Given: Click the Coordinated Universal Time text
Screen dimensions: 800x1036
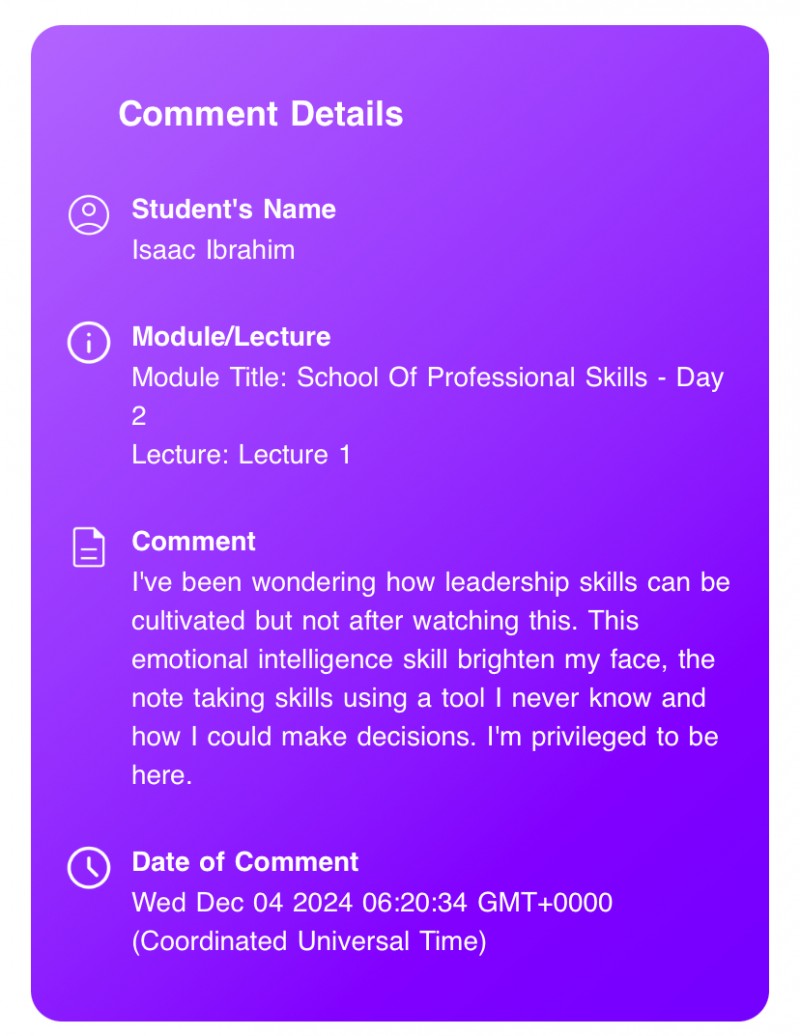Looking at the screenshot, I should [x=309, y=941].
